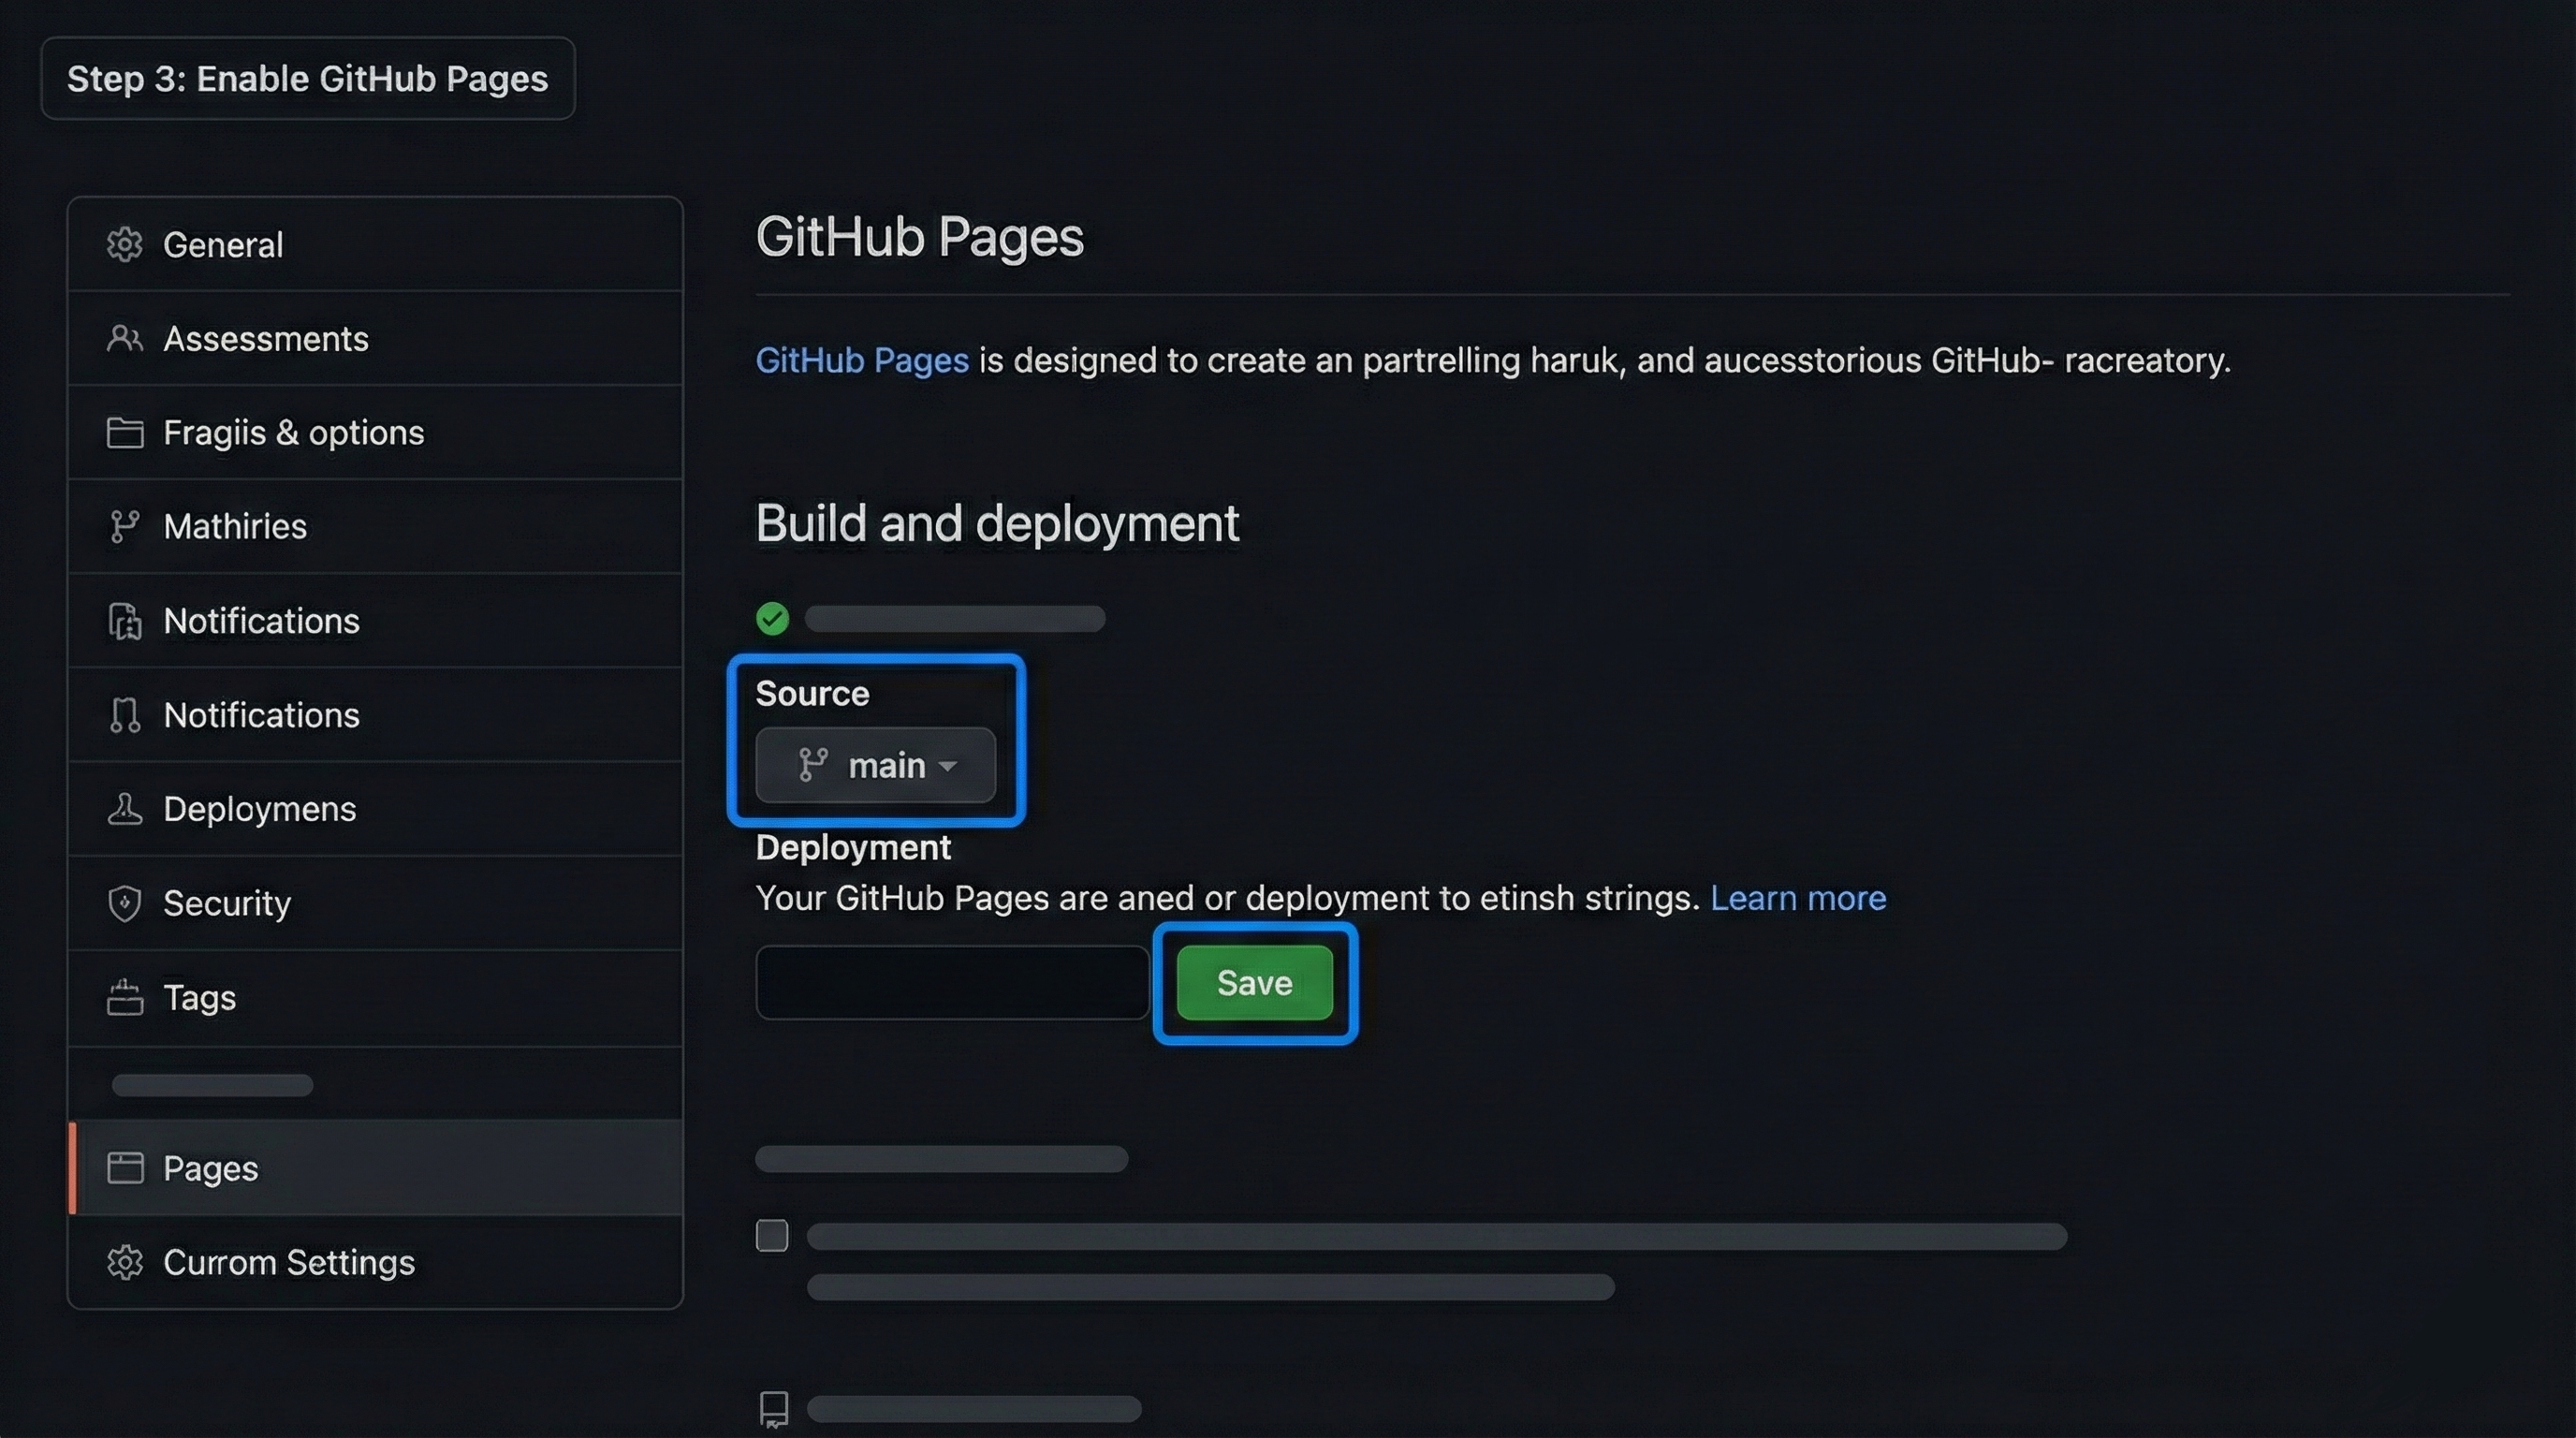Click the flask icon beside Deploymens
The height and width of the screenshot is (1438, 2576).
coord(124,808)
